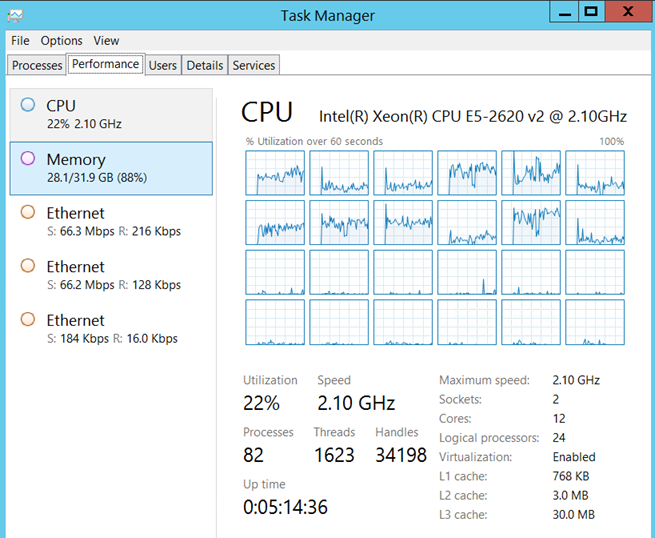Minimize the Task Manager window

point(564,12)
